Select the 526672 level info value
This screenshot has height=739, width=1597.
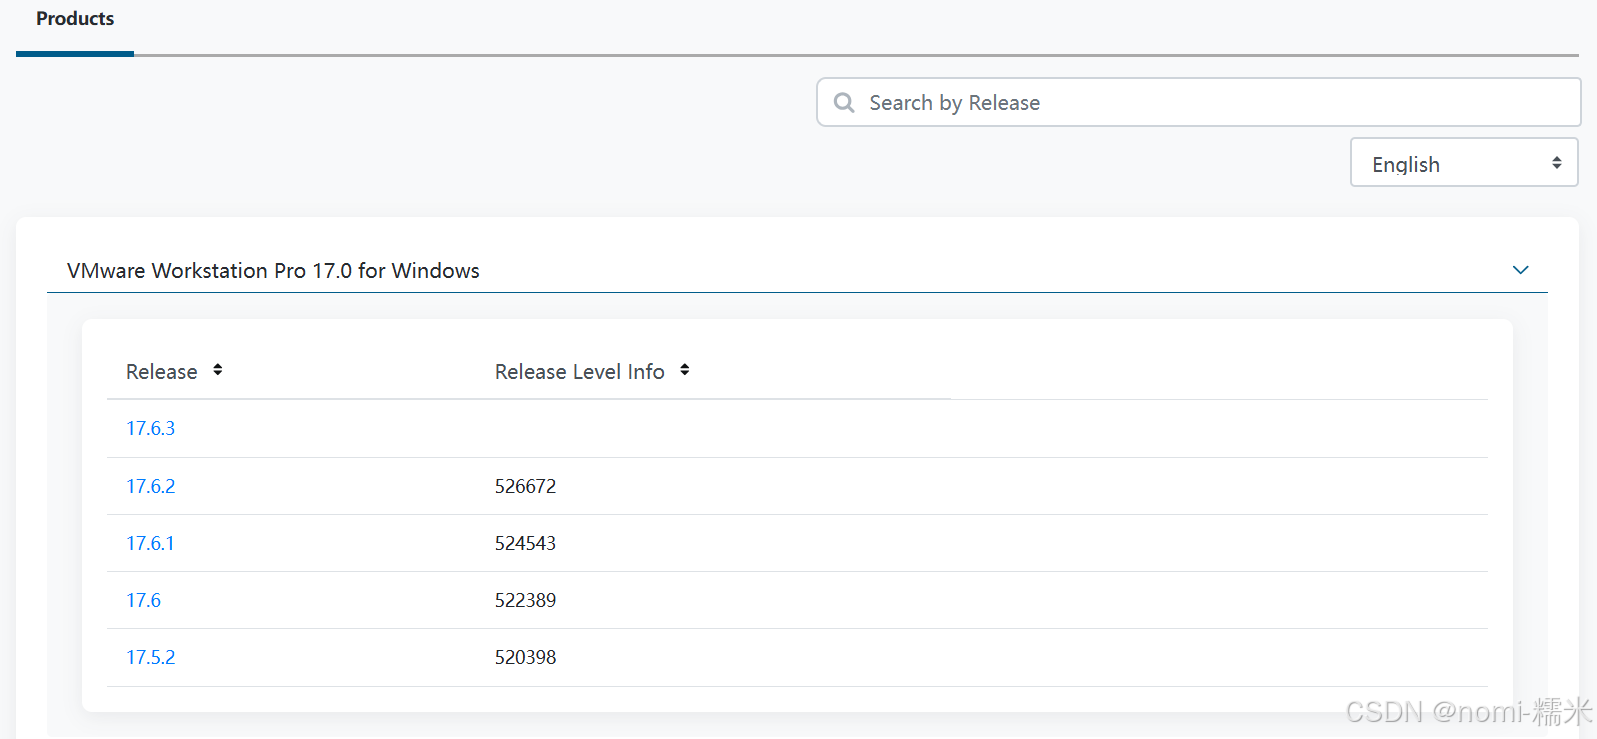(525, 486)
